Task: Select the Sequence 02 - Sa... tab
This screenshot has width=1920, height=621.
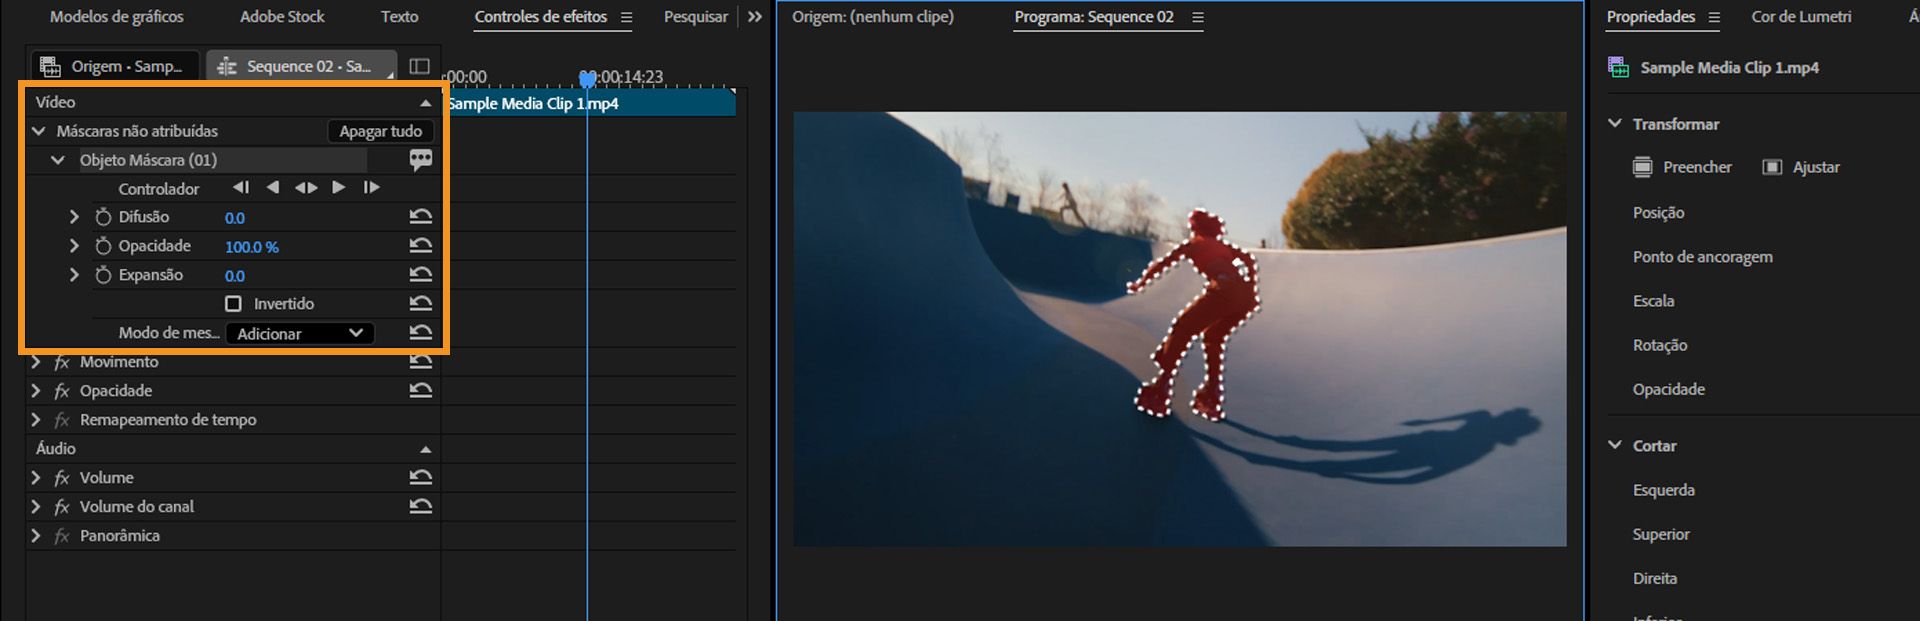Action: pos(301,66)
